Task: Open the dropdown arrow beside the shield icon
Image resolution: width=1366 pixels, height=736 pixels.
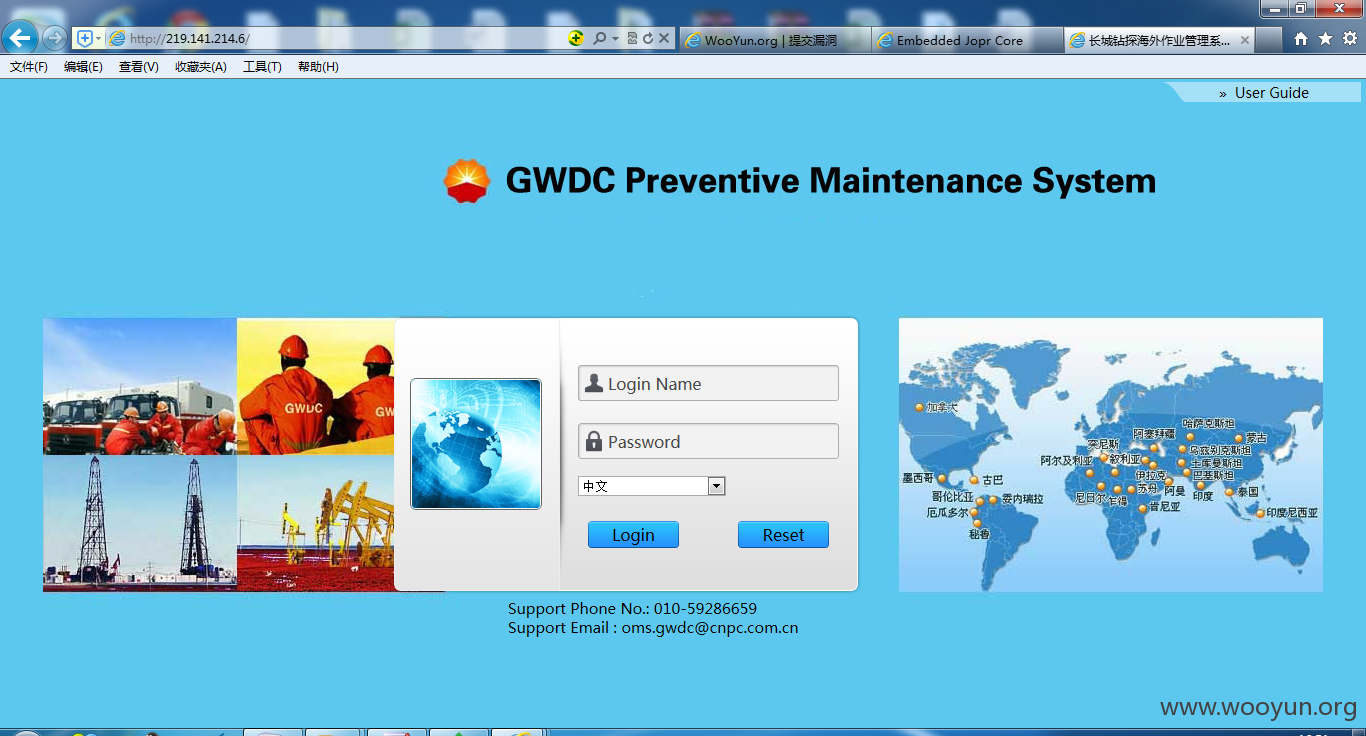Action: (98, 38)
